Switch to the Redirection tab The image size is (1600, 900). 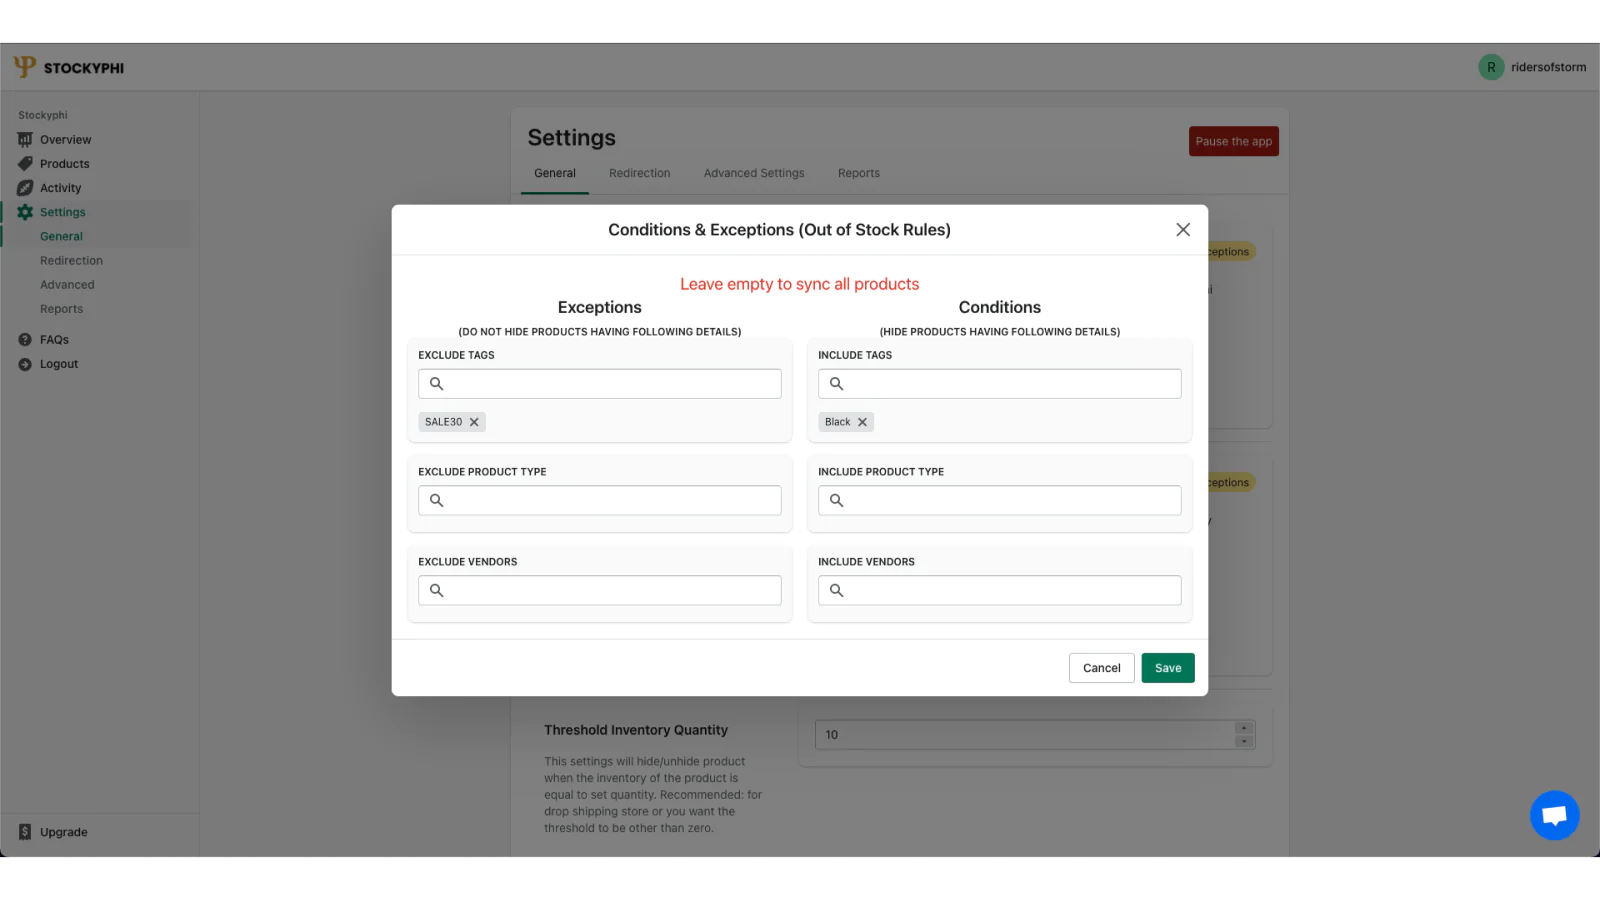click(x=640, y=173)
